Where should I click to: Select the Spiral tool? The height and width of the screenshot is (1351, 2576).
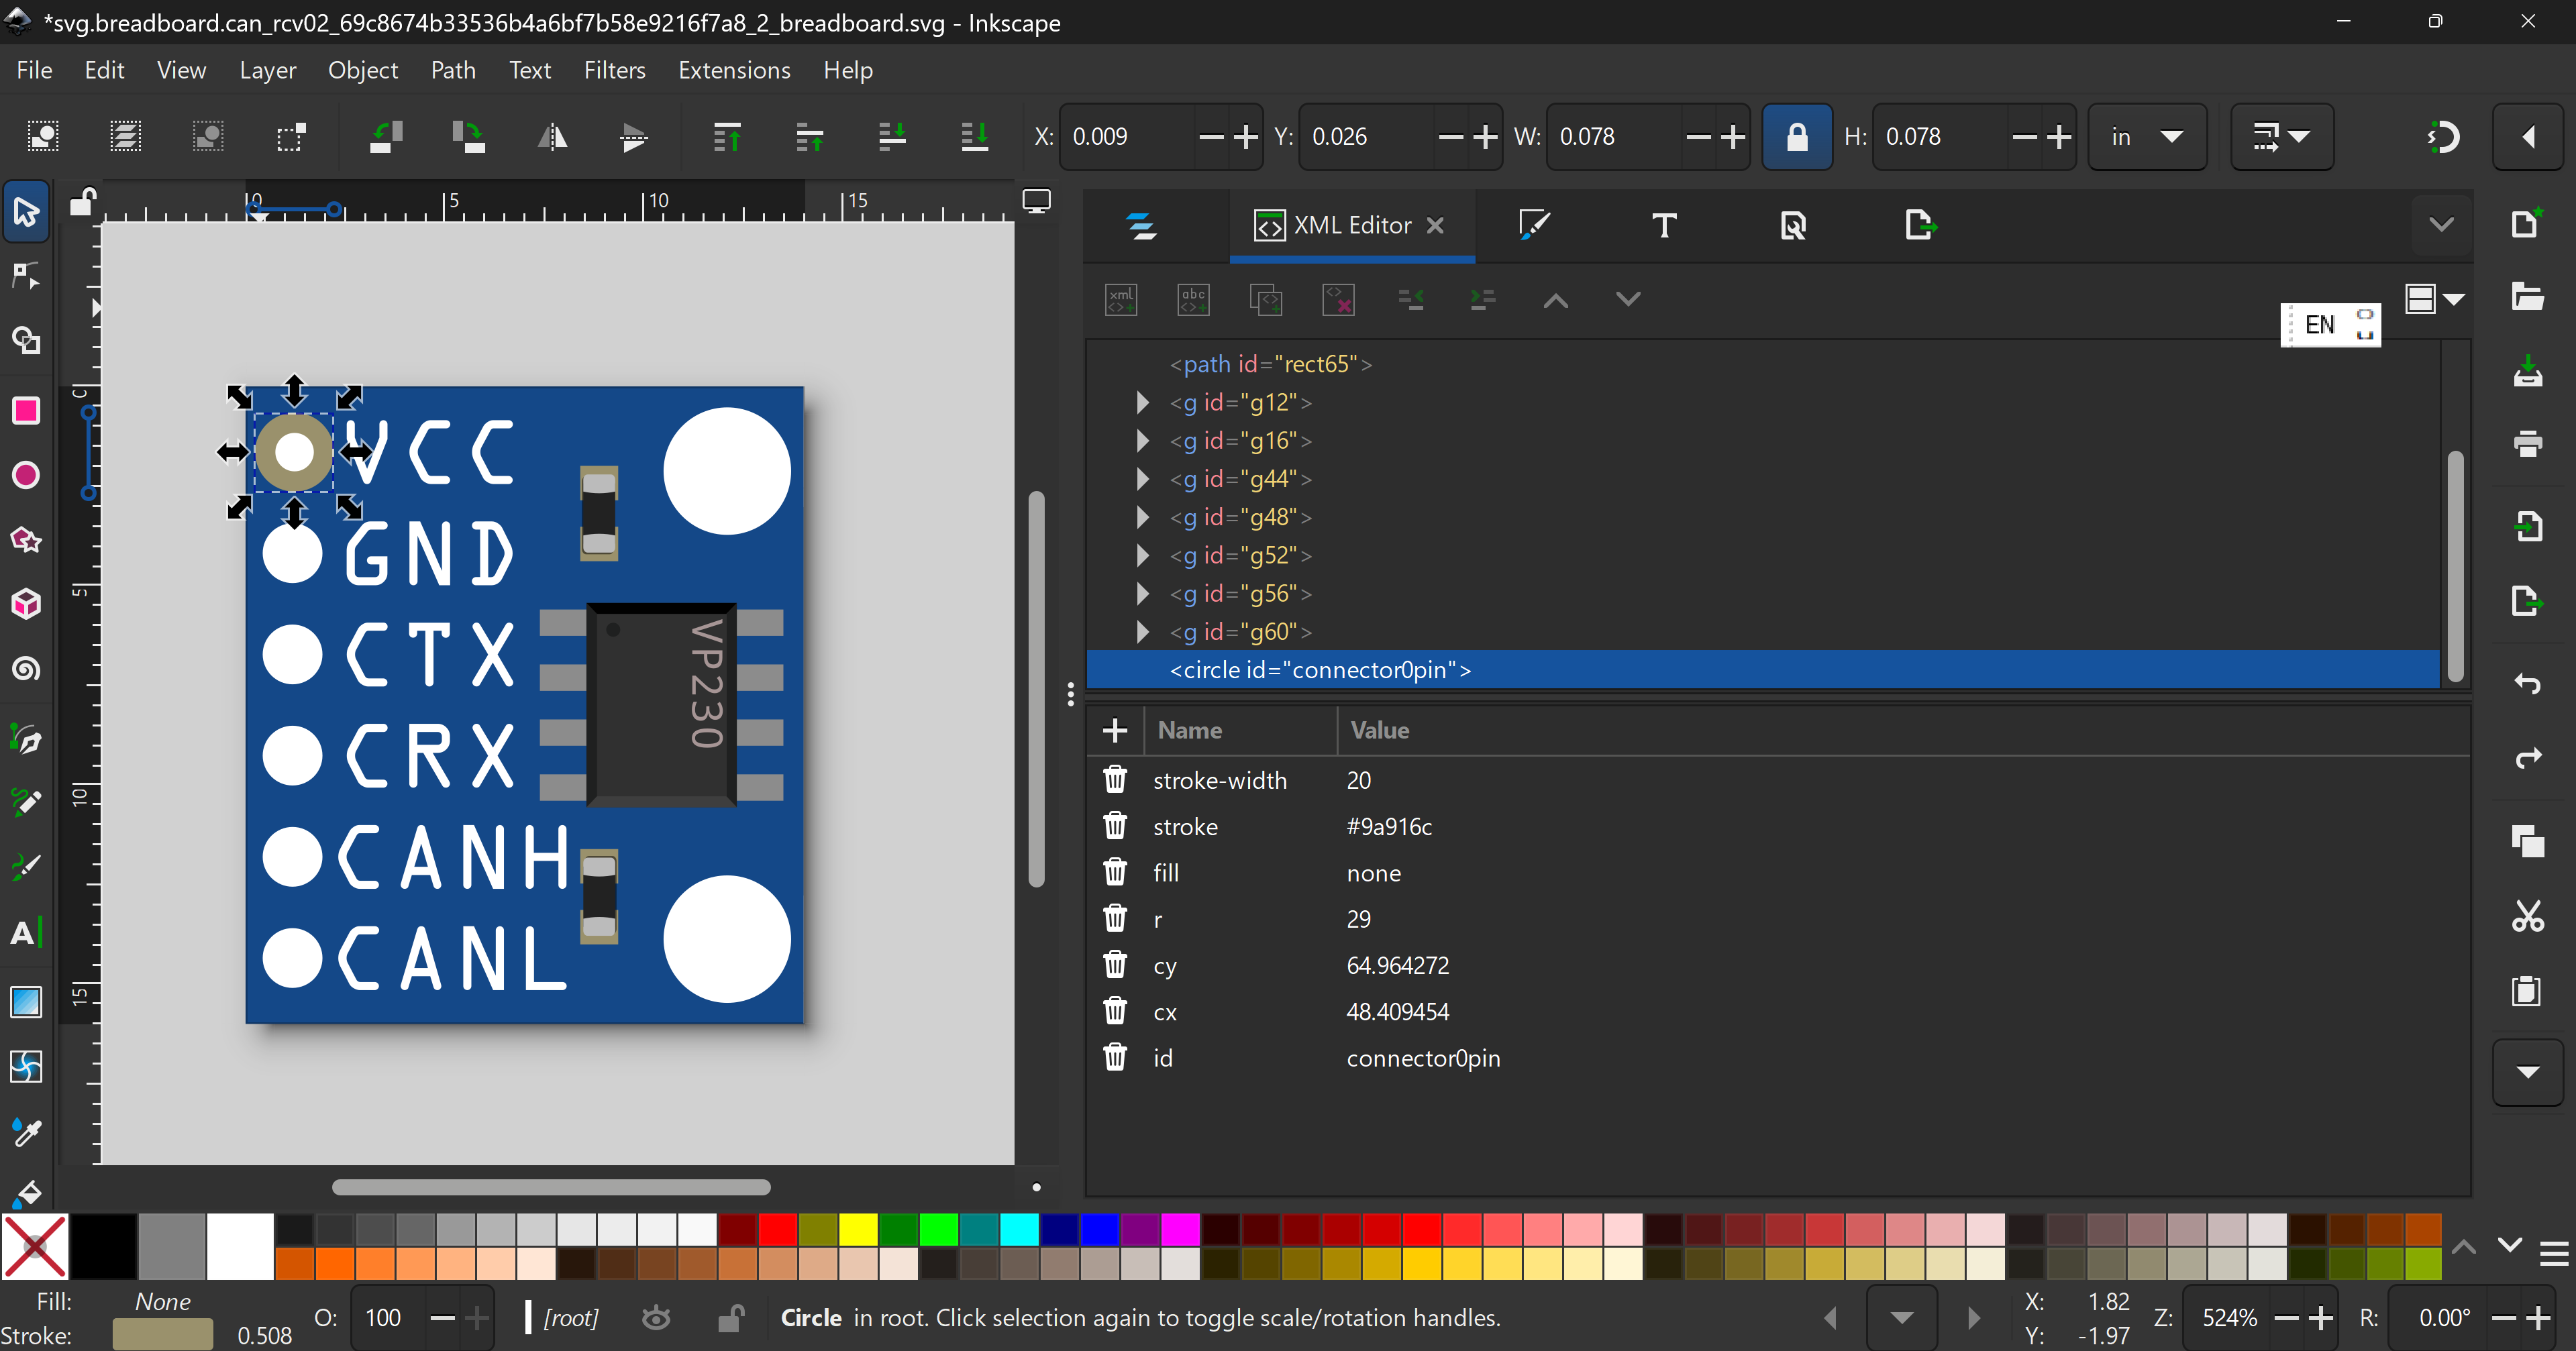(26, 669)
